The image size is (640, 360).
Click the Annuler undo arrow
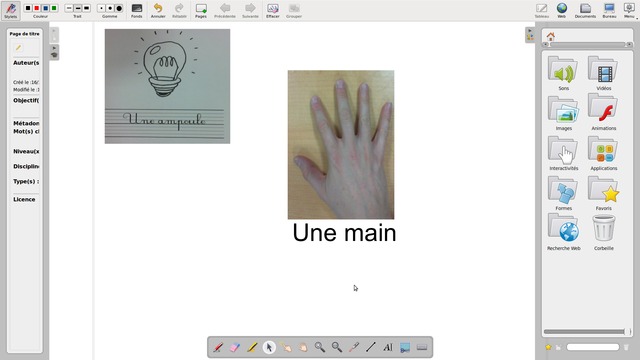tap(158, 11)
